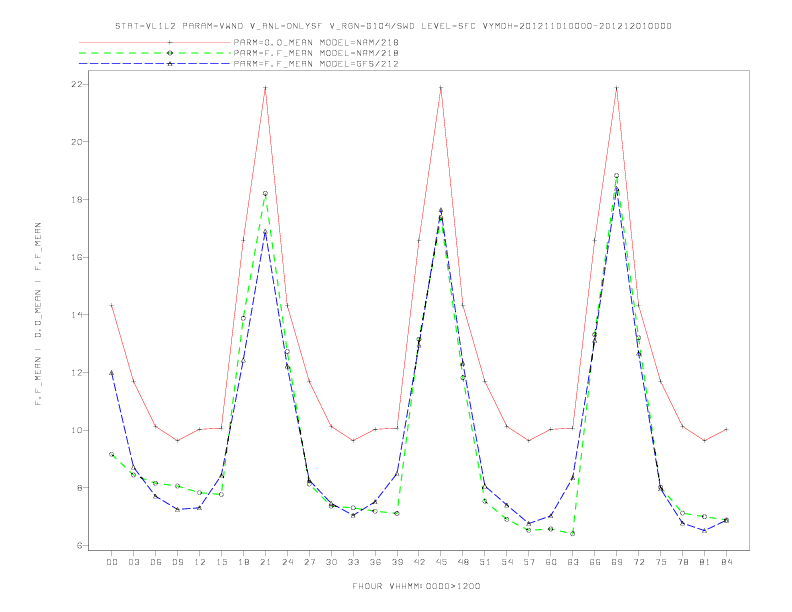Click forecast hour label 42 on x-axis
Screen dimensions: 792x612
point(419,562)
